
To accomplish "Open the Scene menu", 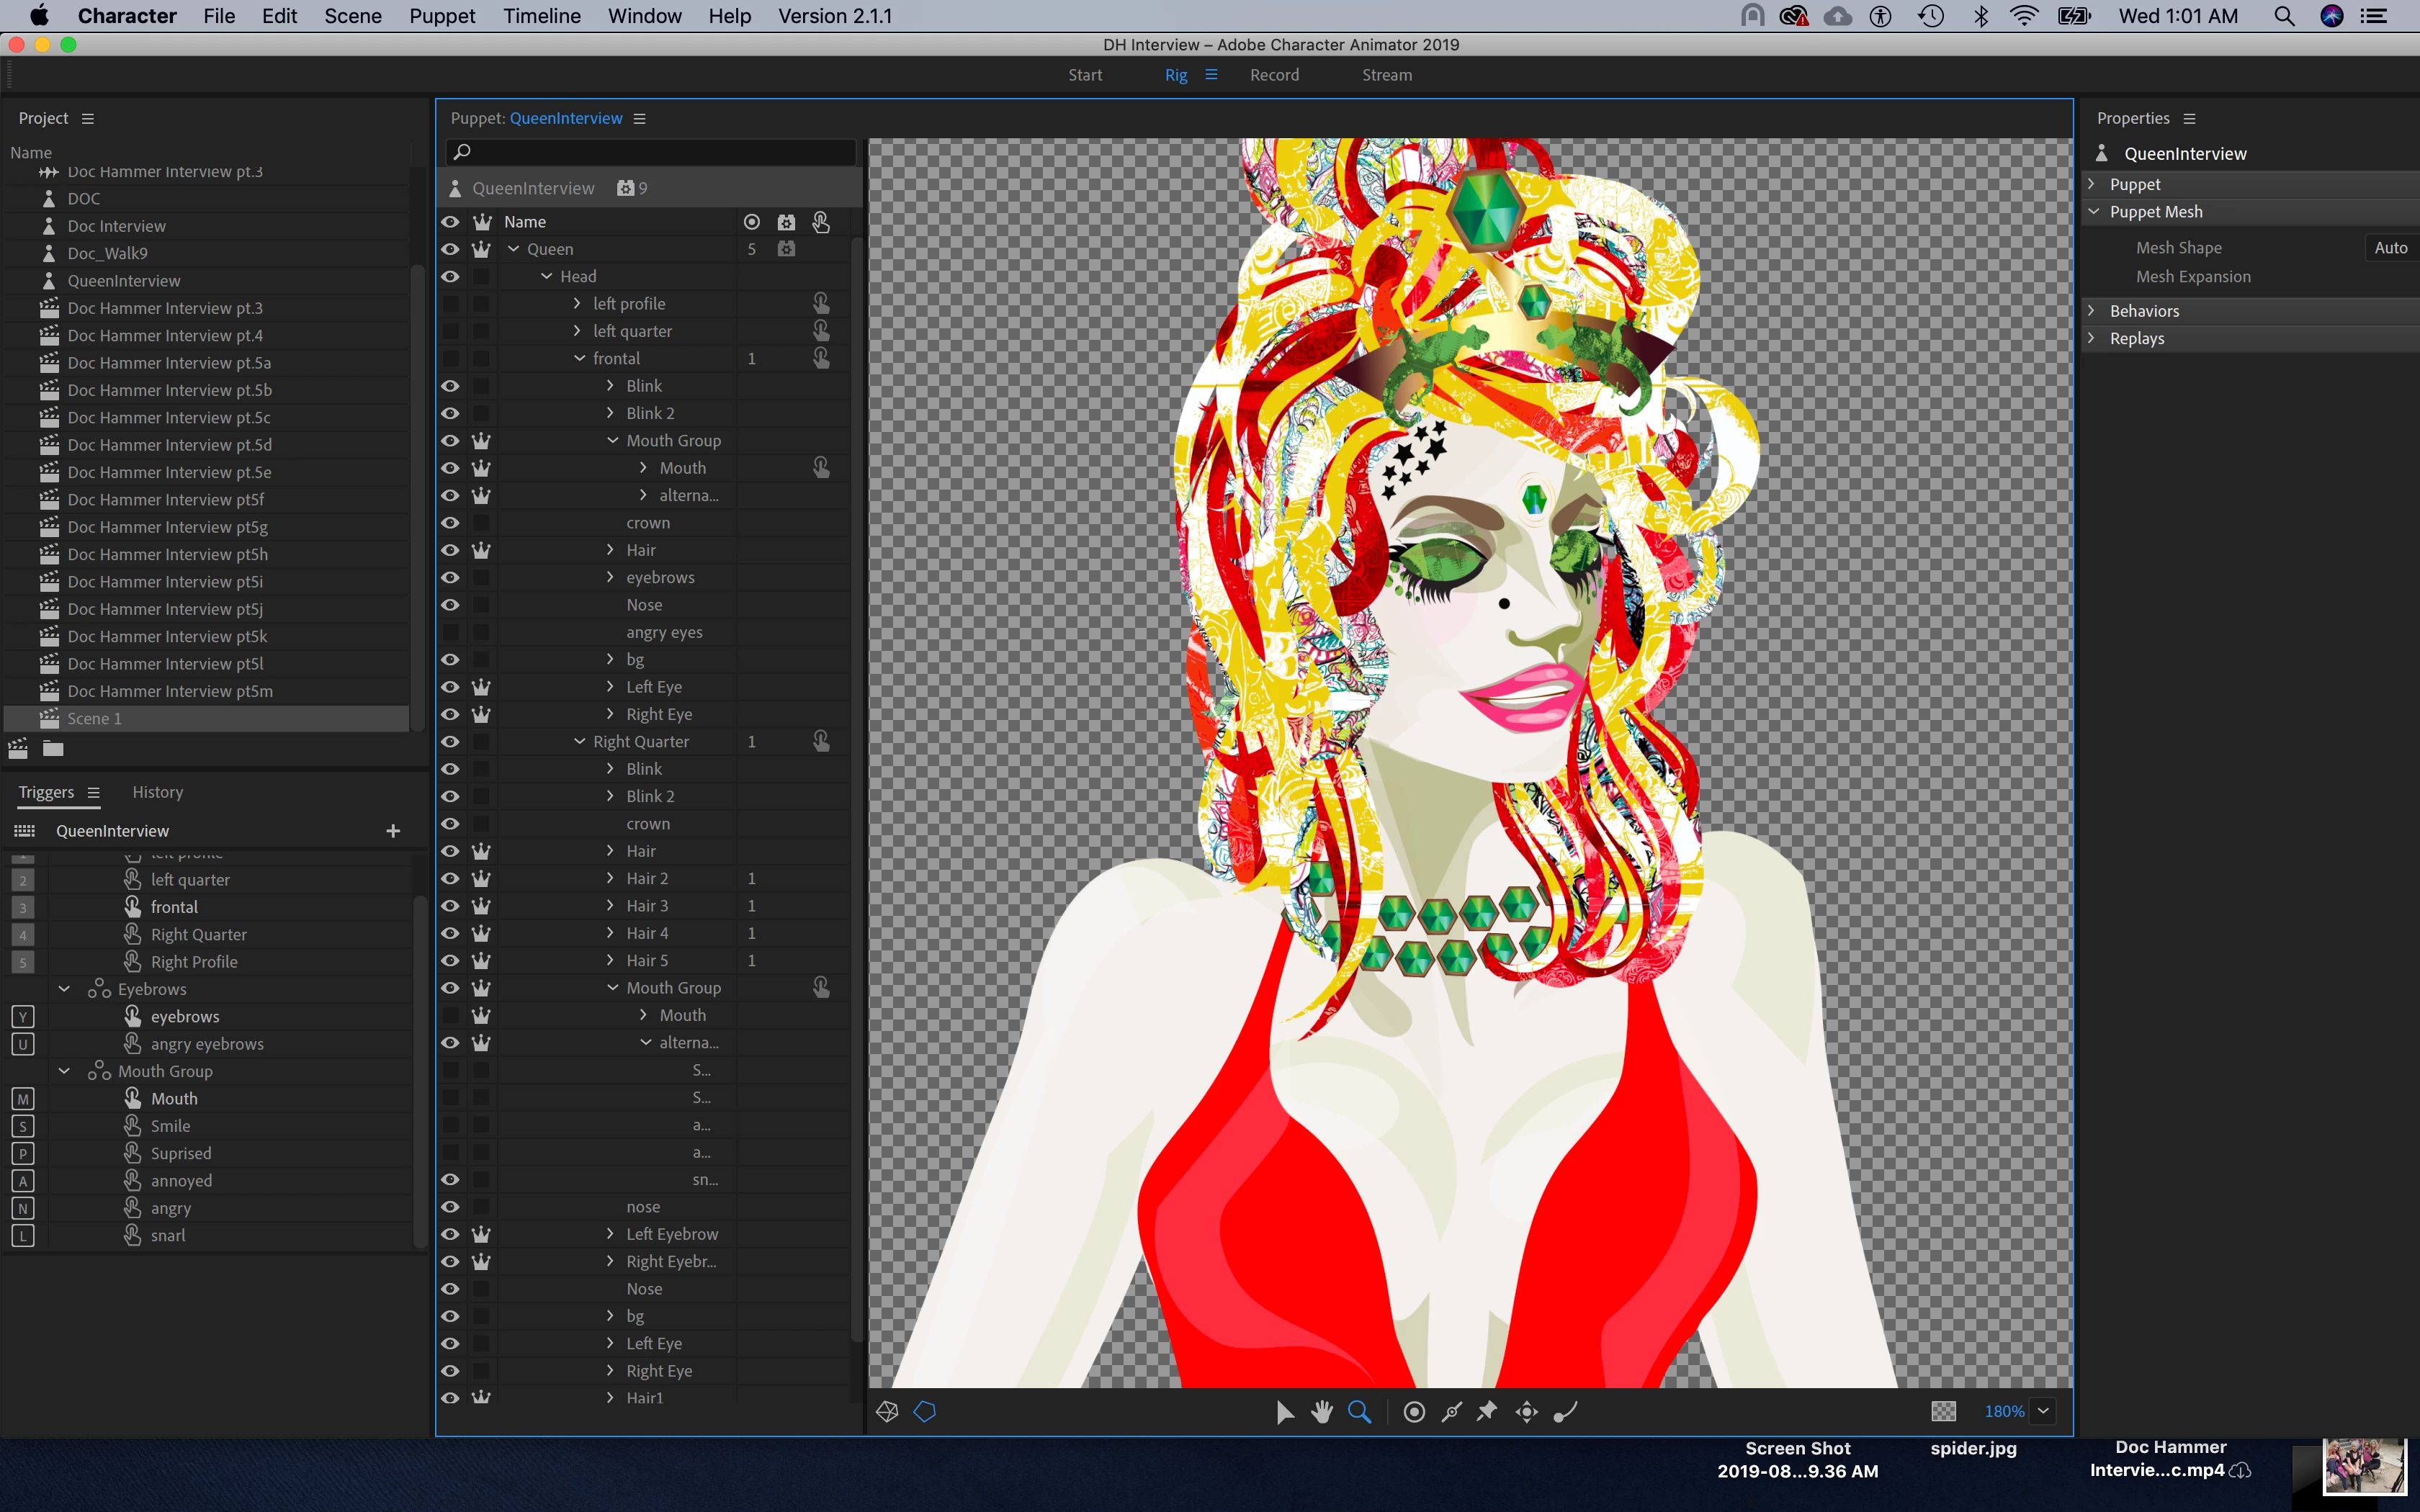I will pyautogui.click(x=353, y=16).
